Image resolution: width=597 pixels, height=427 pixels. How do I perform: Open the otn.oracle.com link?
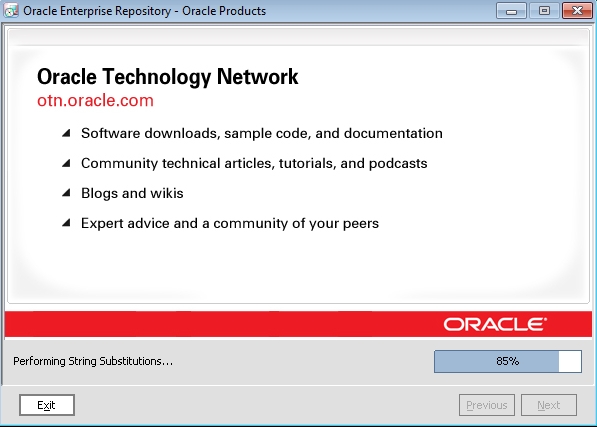click(x=95, y=100)
